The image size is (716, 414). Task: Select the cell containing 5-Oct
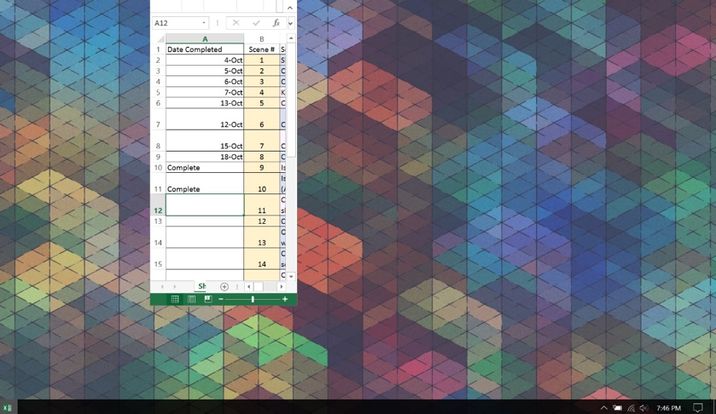click(205, 71)
